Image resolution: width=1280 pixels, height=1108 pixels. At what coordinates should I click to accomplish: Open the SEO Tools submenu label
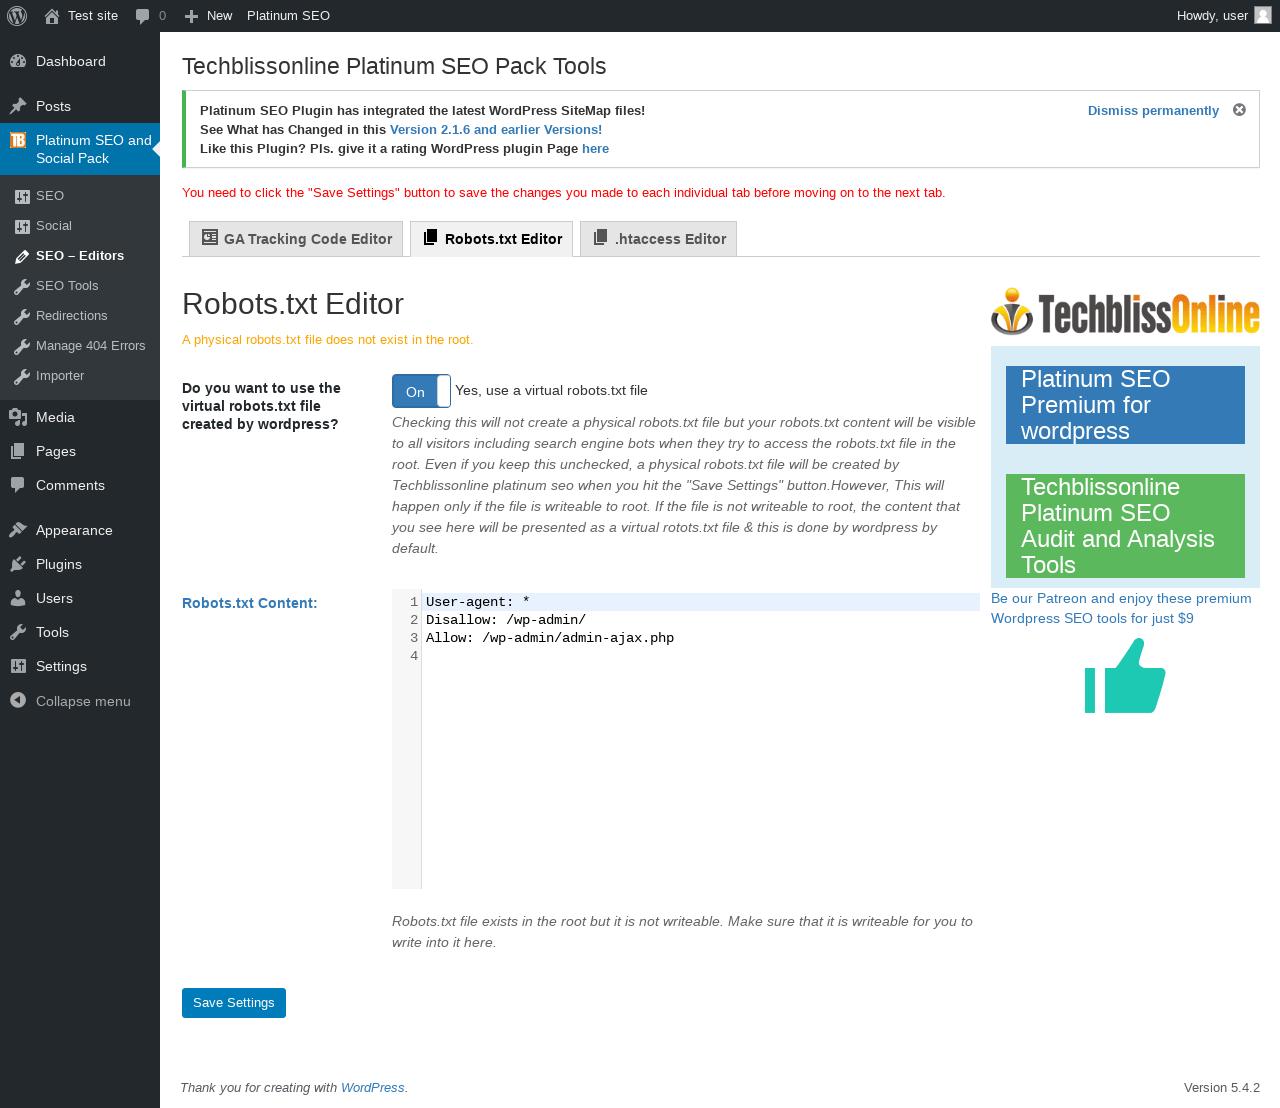click(67, 286)
